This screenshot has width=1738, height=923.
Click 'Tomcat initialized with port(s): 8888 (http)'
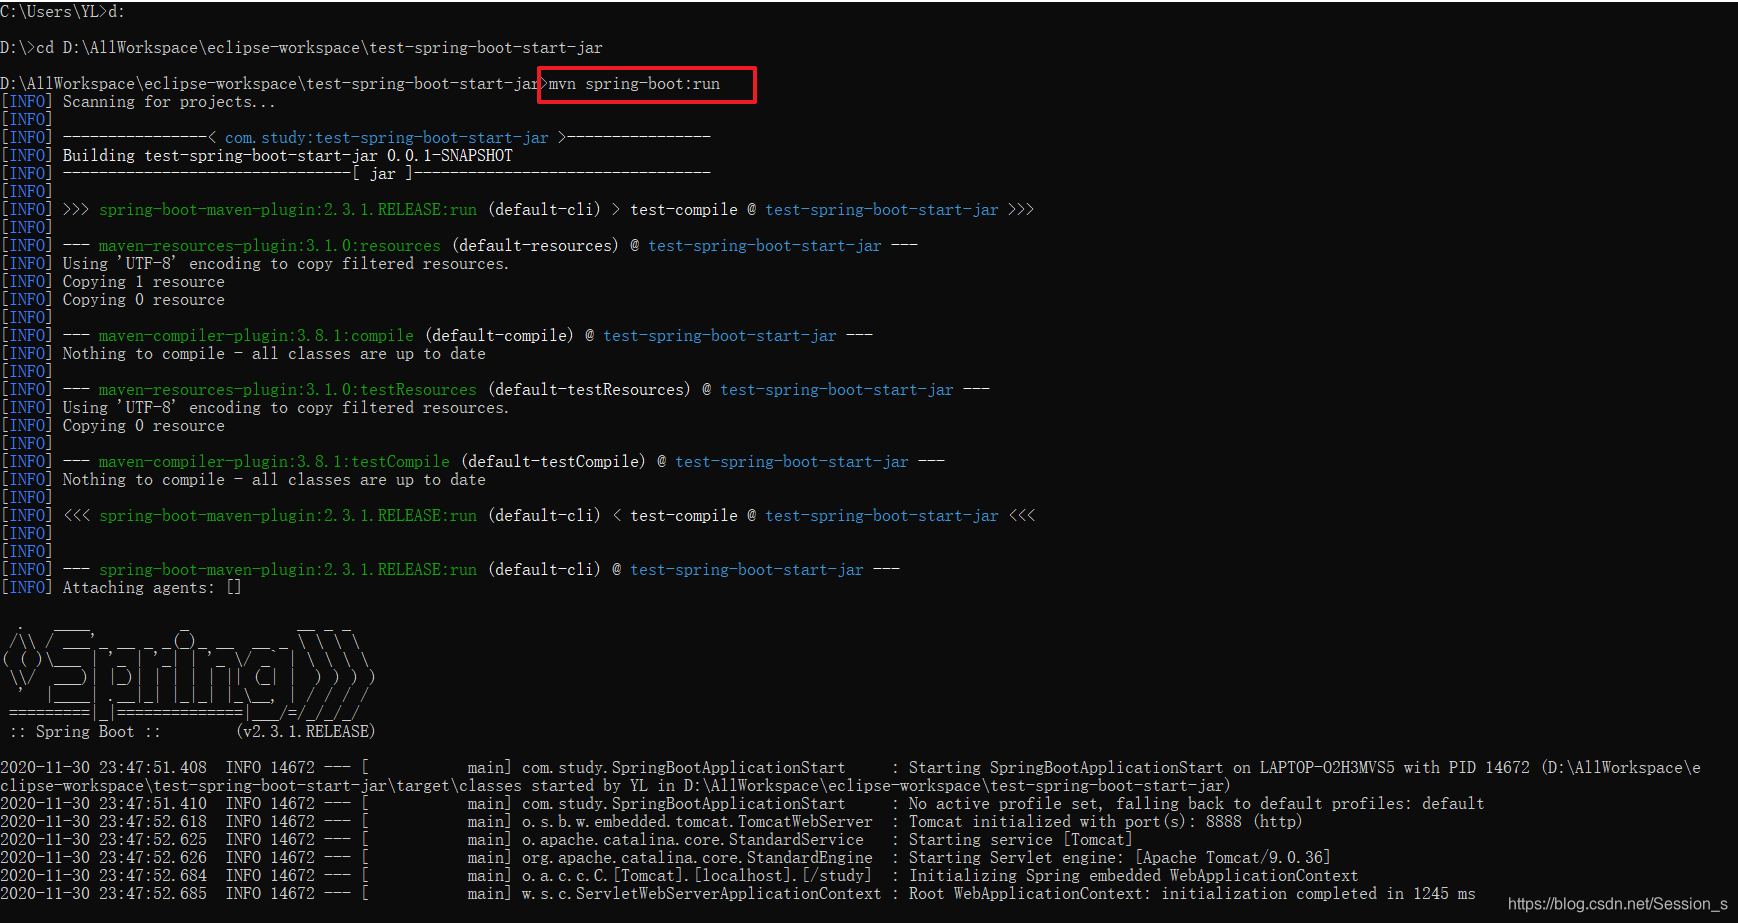click(x=1105, y=822)
